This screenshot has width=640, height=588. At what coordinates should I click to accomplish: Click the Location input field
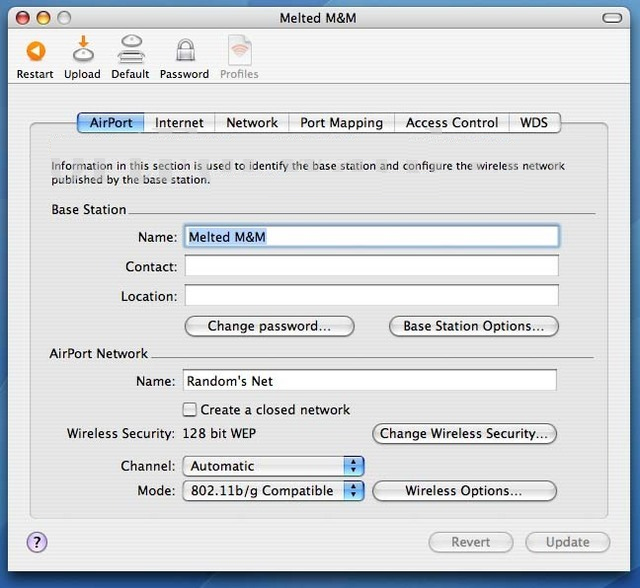(371, 295)
